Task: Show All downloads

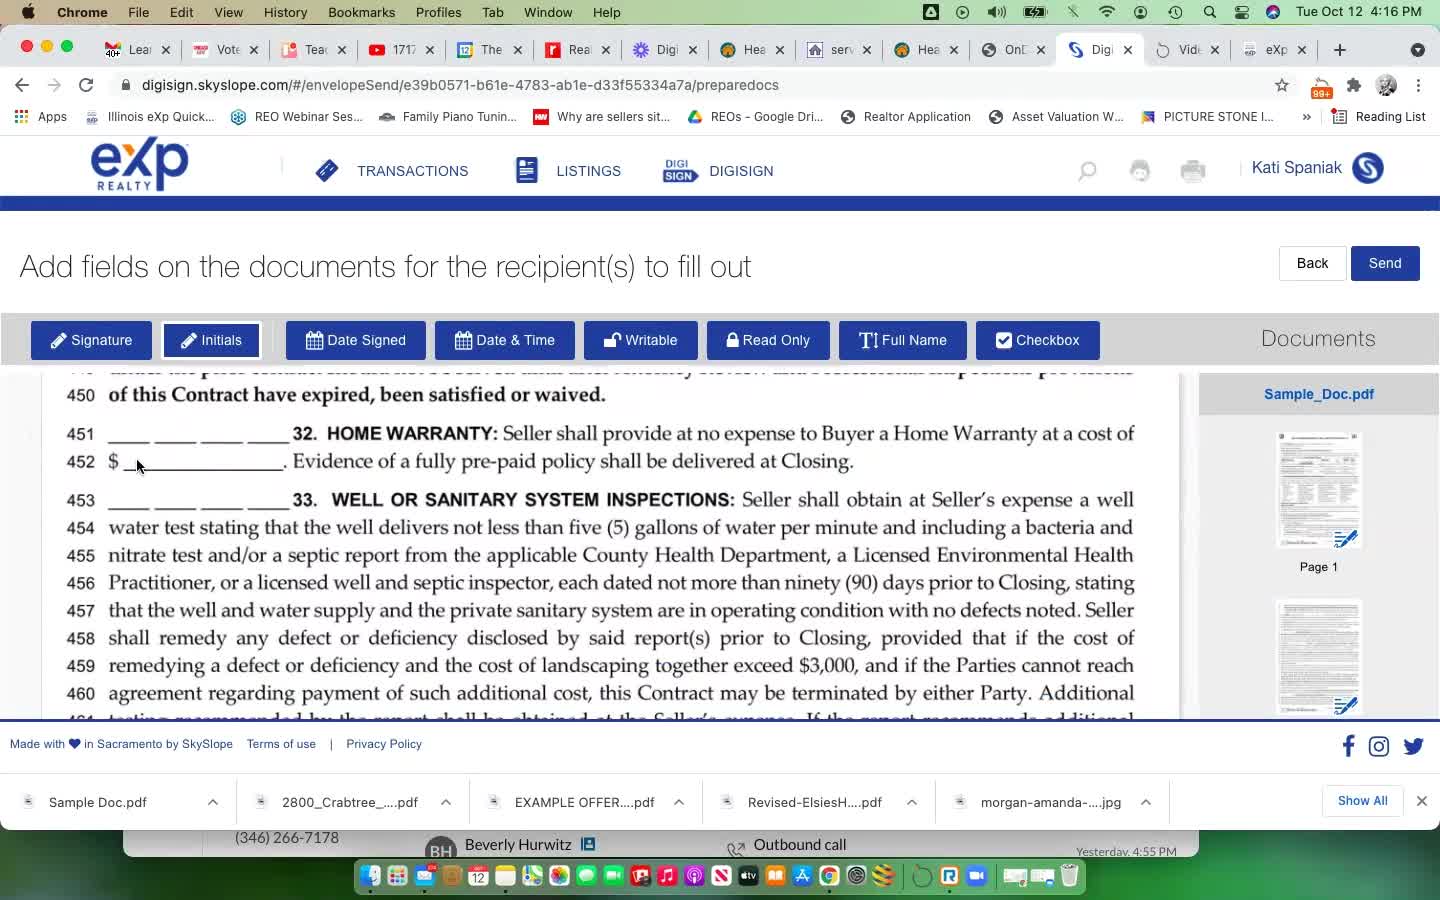Action: (x=1362, y=801)
